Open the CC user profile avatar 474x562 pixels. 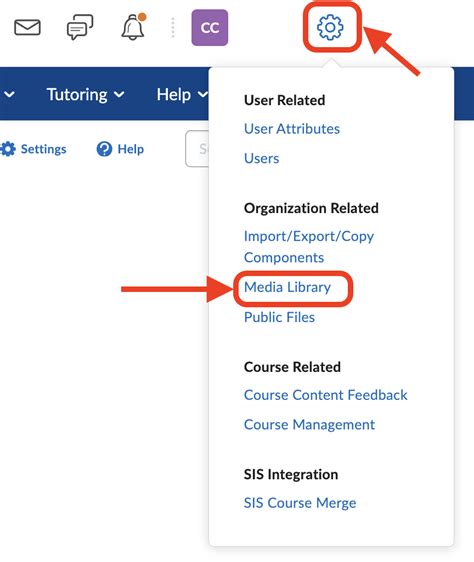pos(210,28)
